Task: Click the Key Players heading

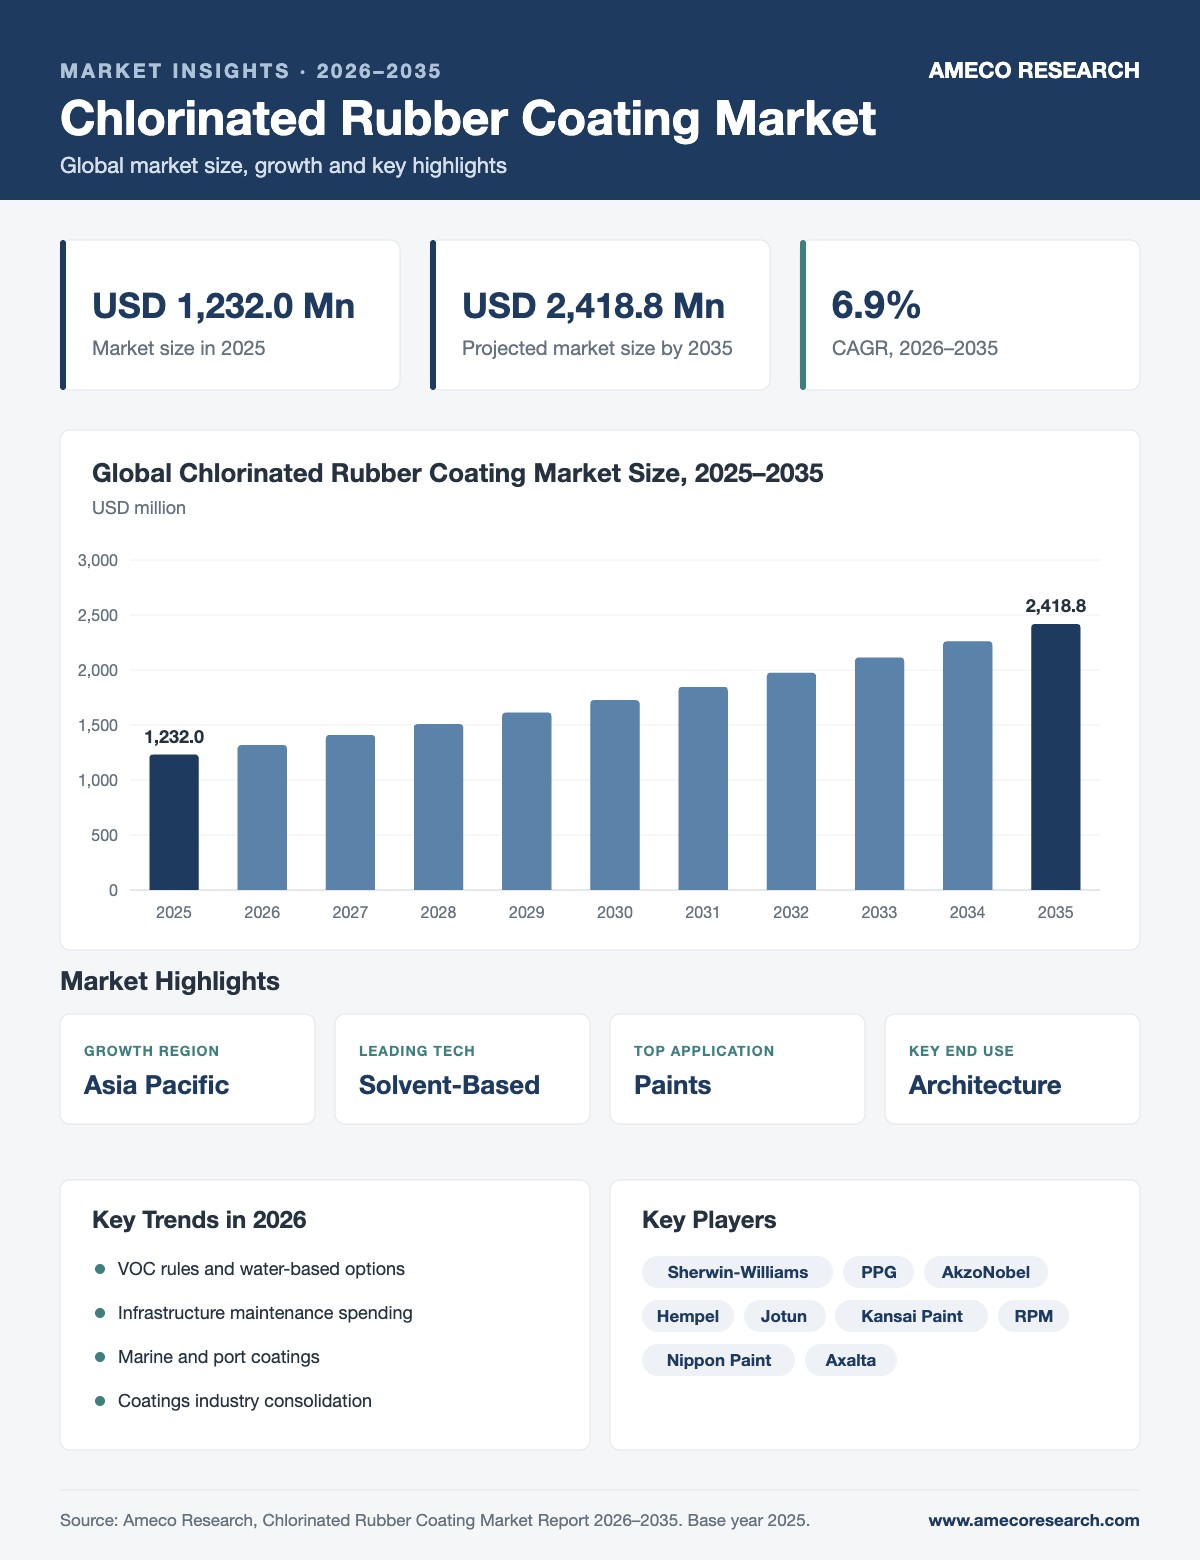Action: tap(709, 1220)
